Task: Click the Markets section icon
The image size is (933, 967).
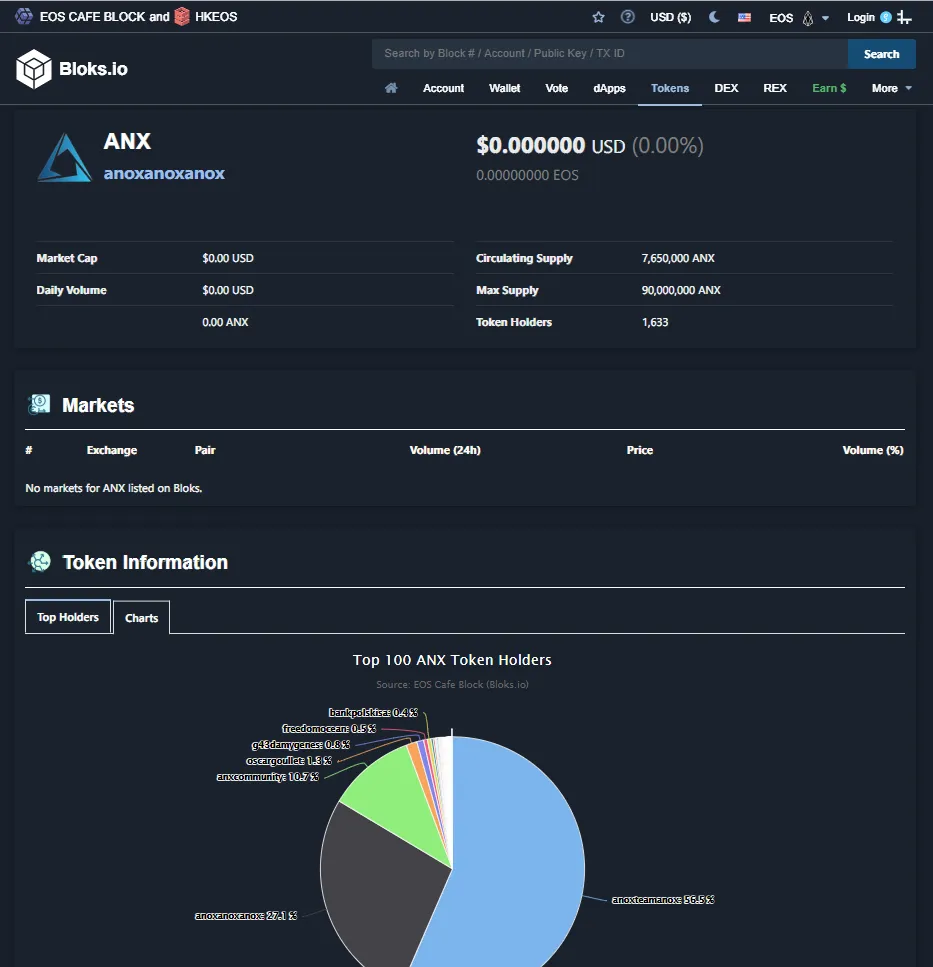Action: click(39, 405)
